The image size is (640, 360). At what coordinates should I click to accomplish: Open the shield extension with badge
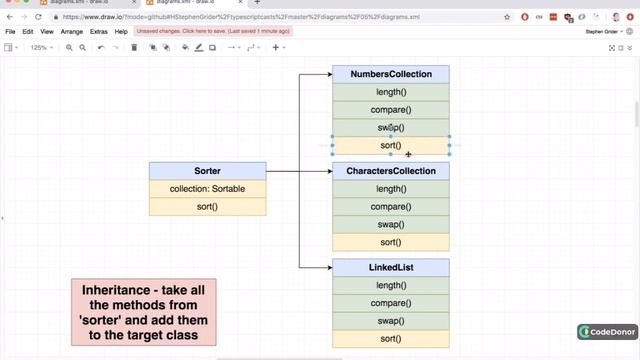coord(568,17)
